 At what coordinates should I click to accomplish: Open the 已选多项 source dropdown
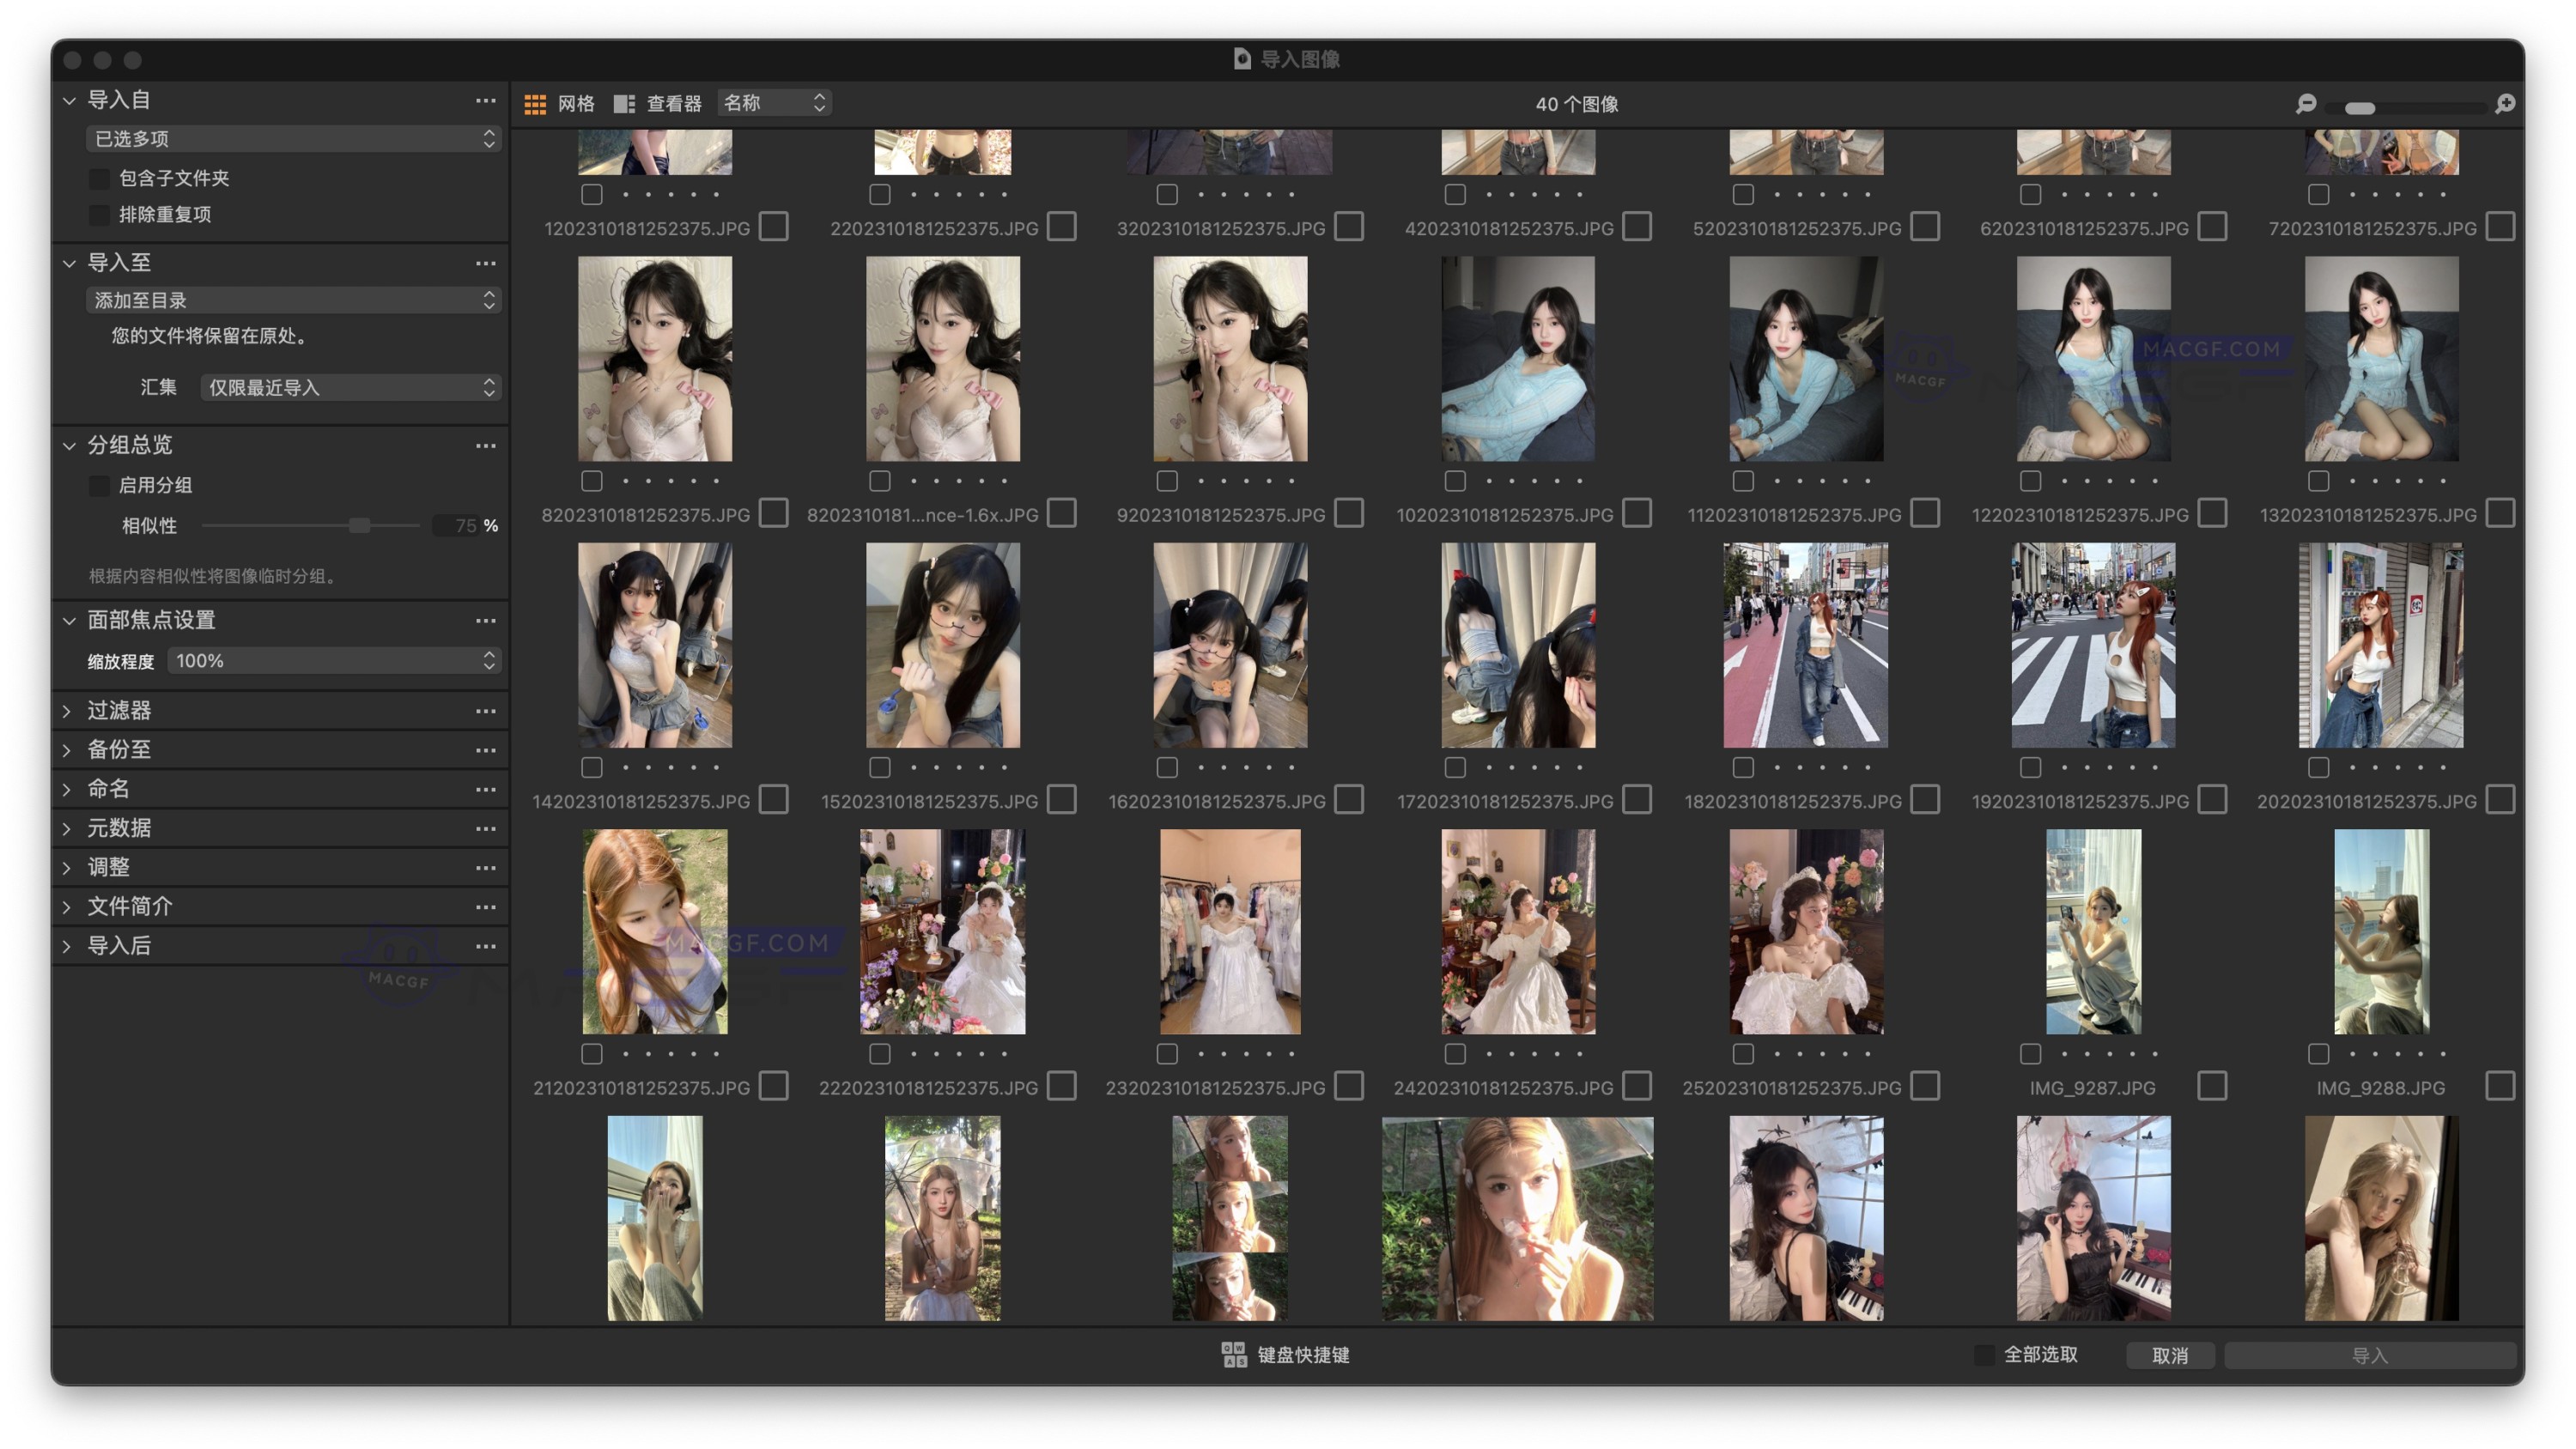click(x=293, y=139)
